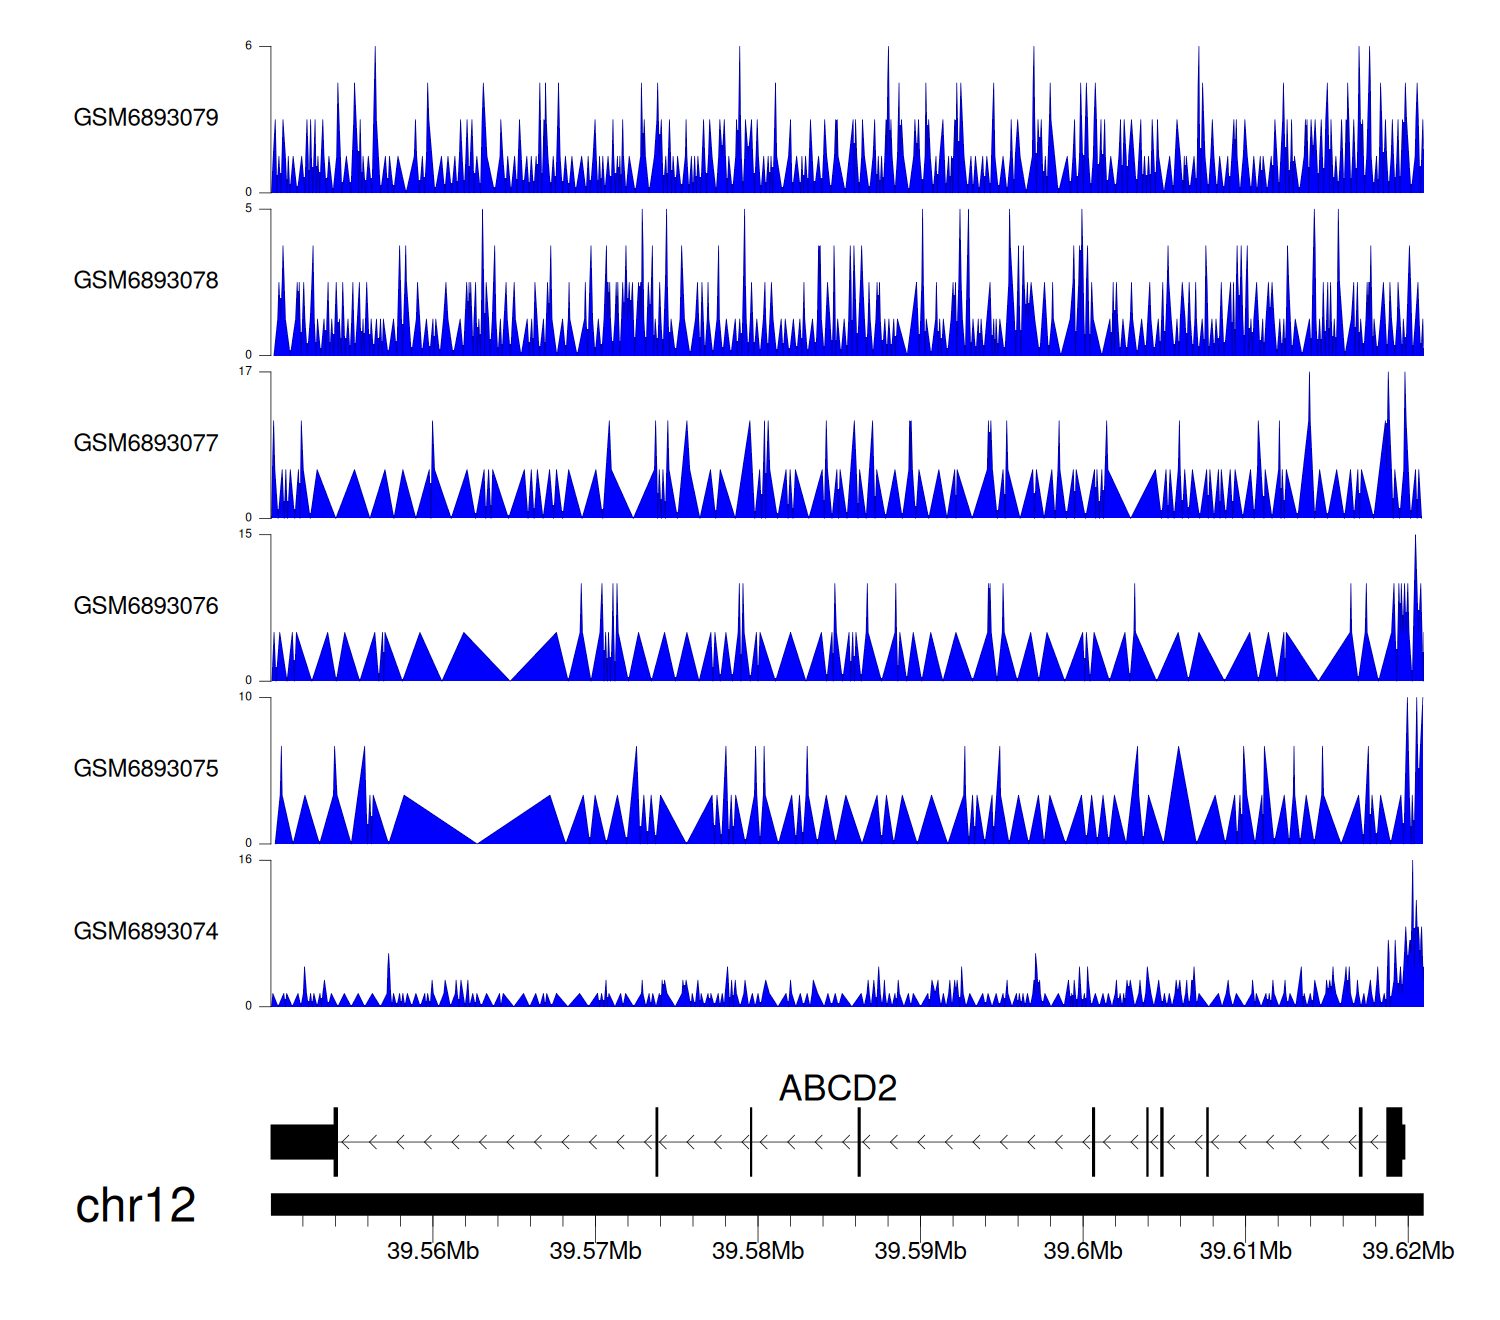
Task: Click the 39.62Mb axis tick label
Action: (x=1408, y=1251)
